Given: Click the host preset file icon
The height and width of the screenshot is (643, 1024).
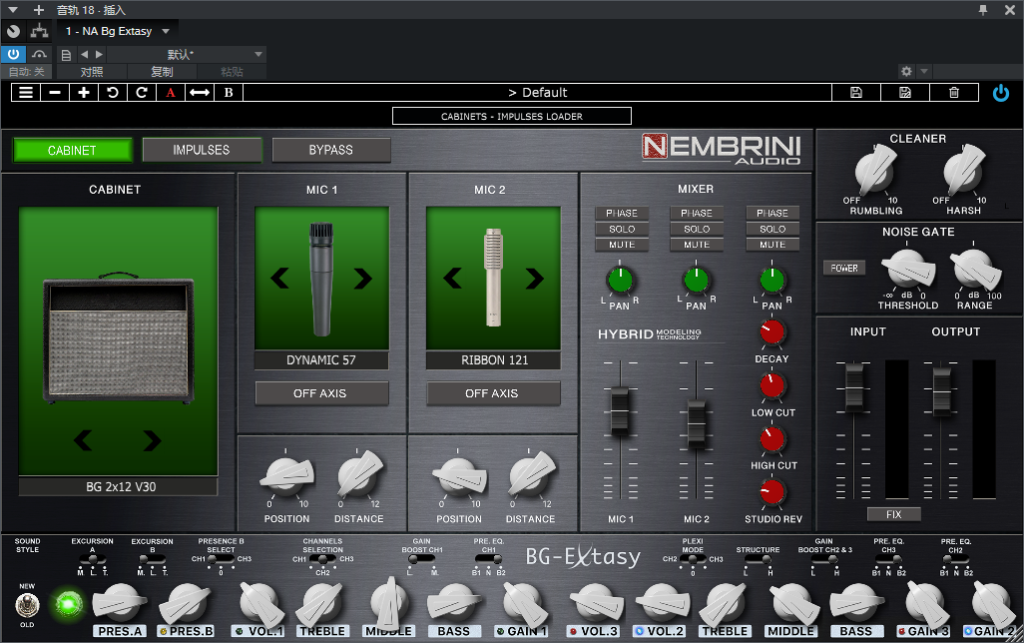Looking at the screenshot, I should pyautogui.click(x=66, y=55).
